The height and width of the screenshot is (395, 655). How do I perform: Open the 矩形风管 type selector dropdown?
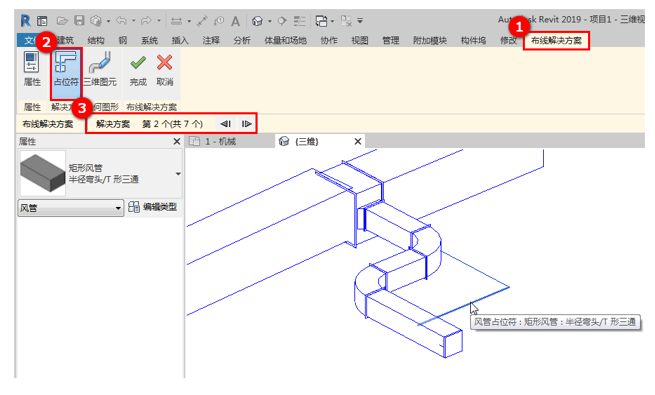178,174
